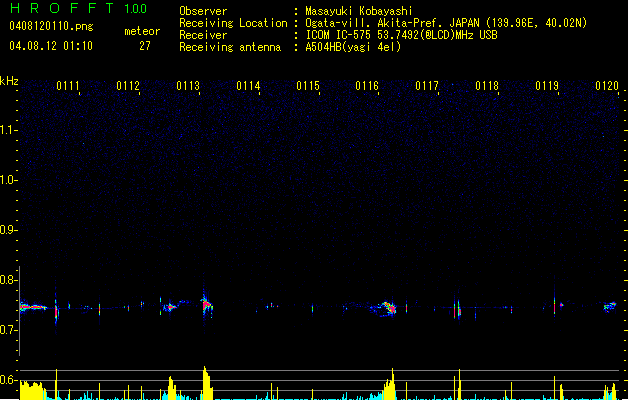
Task: Select the A504HB(yagi 4el) antenna text
Action: (353, 47)
